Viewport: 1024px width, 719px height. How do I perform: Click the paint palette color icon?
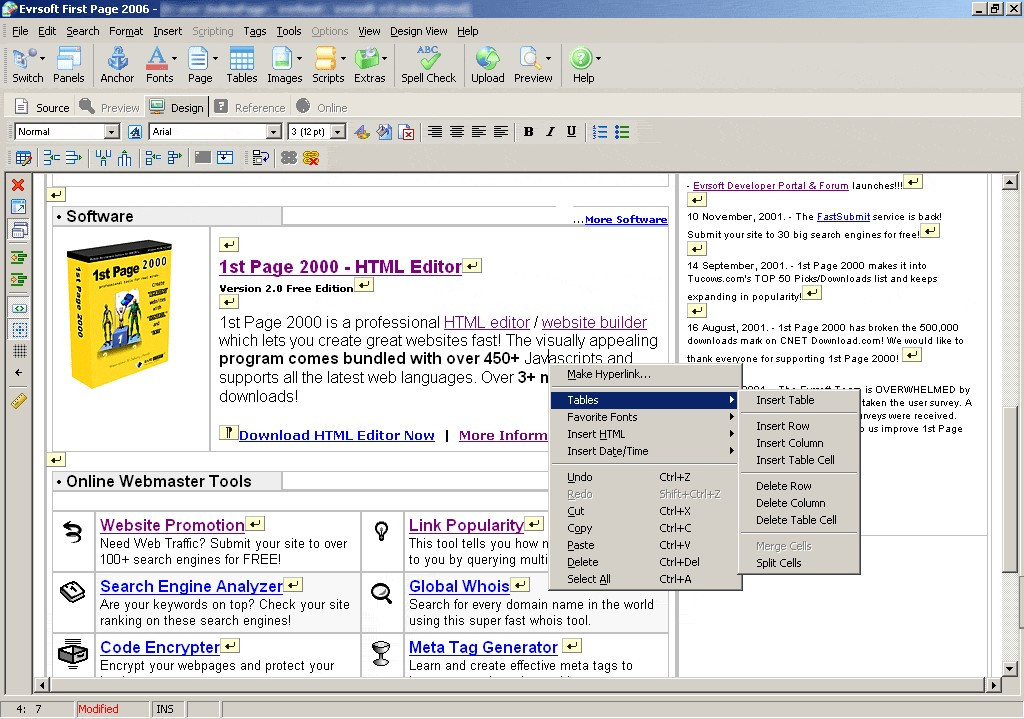point(362,132)
